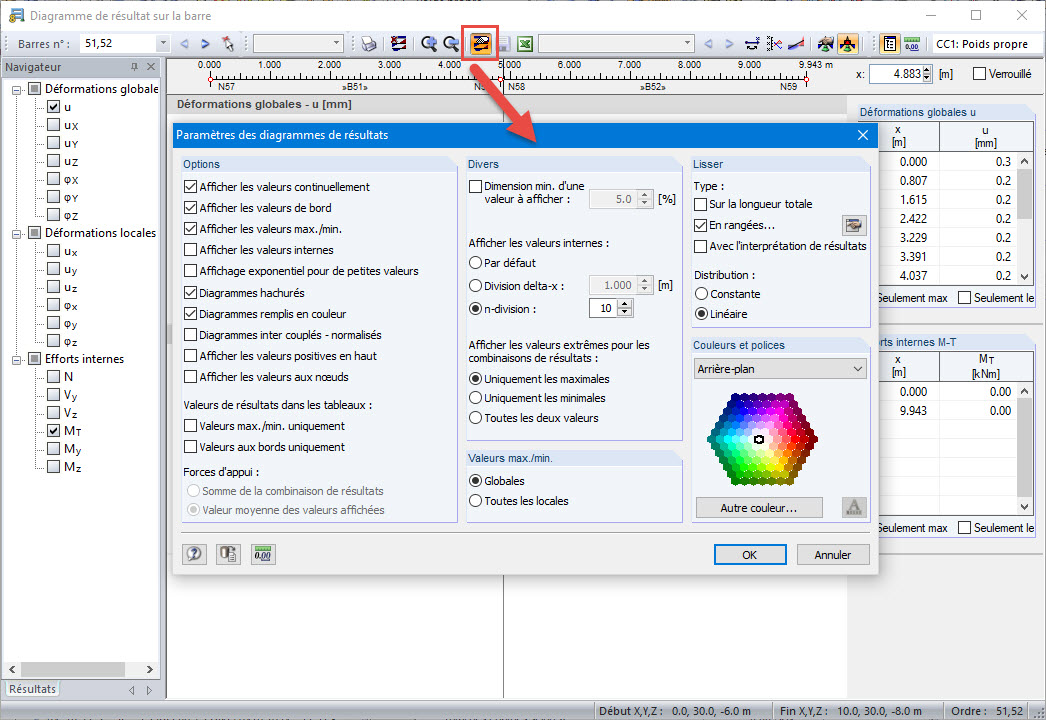Check Sur la longueur totale option
Image resolution: width=1046 pixels, height=720 pixels.
coord(700,204)
